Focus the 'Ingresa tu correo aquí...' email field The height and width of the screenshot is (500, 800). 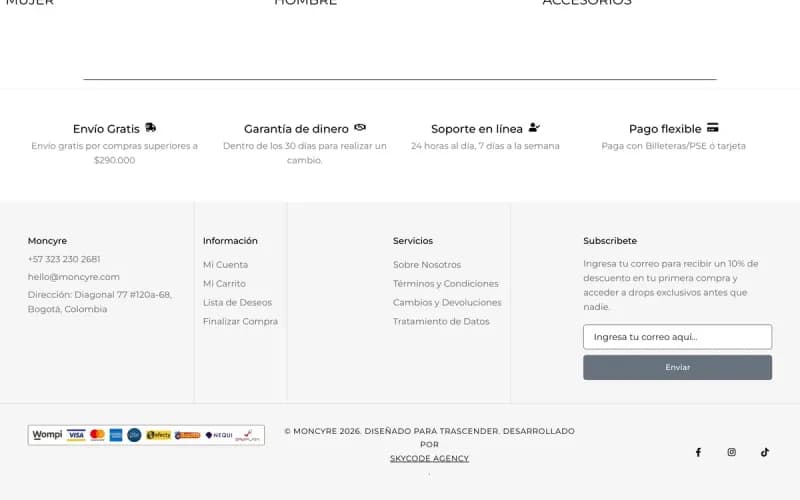pyautogui.click(x=678, y=337)
